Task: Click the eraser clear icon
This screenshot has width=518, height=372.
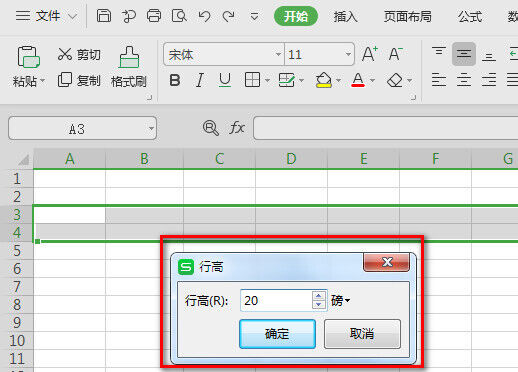Action: pos(395,80)
